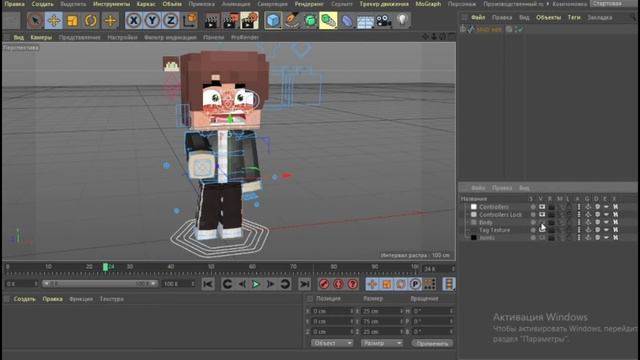
Task: Add a cube primitive
Action: click(273, 20)
